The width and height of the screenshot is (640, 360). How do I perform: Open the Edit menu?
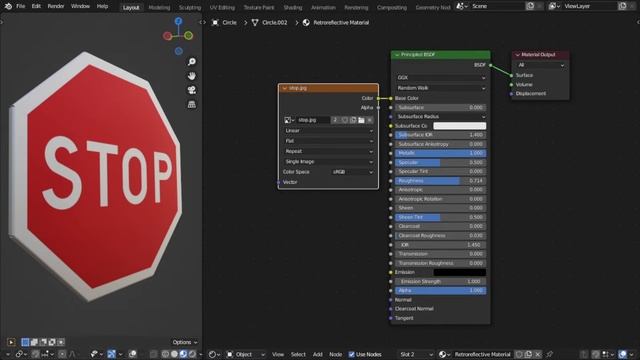tap(36, 6)
